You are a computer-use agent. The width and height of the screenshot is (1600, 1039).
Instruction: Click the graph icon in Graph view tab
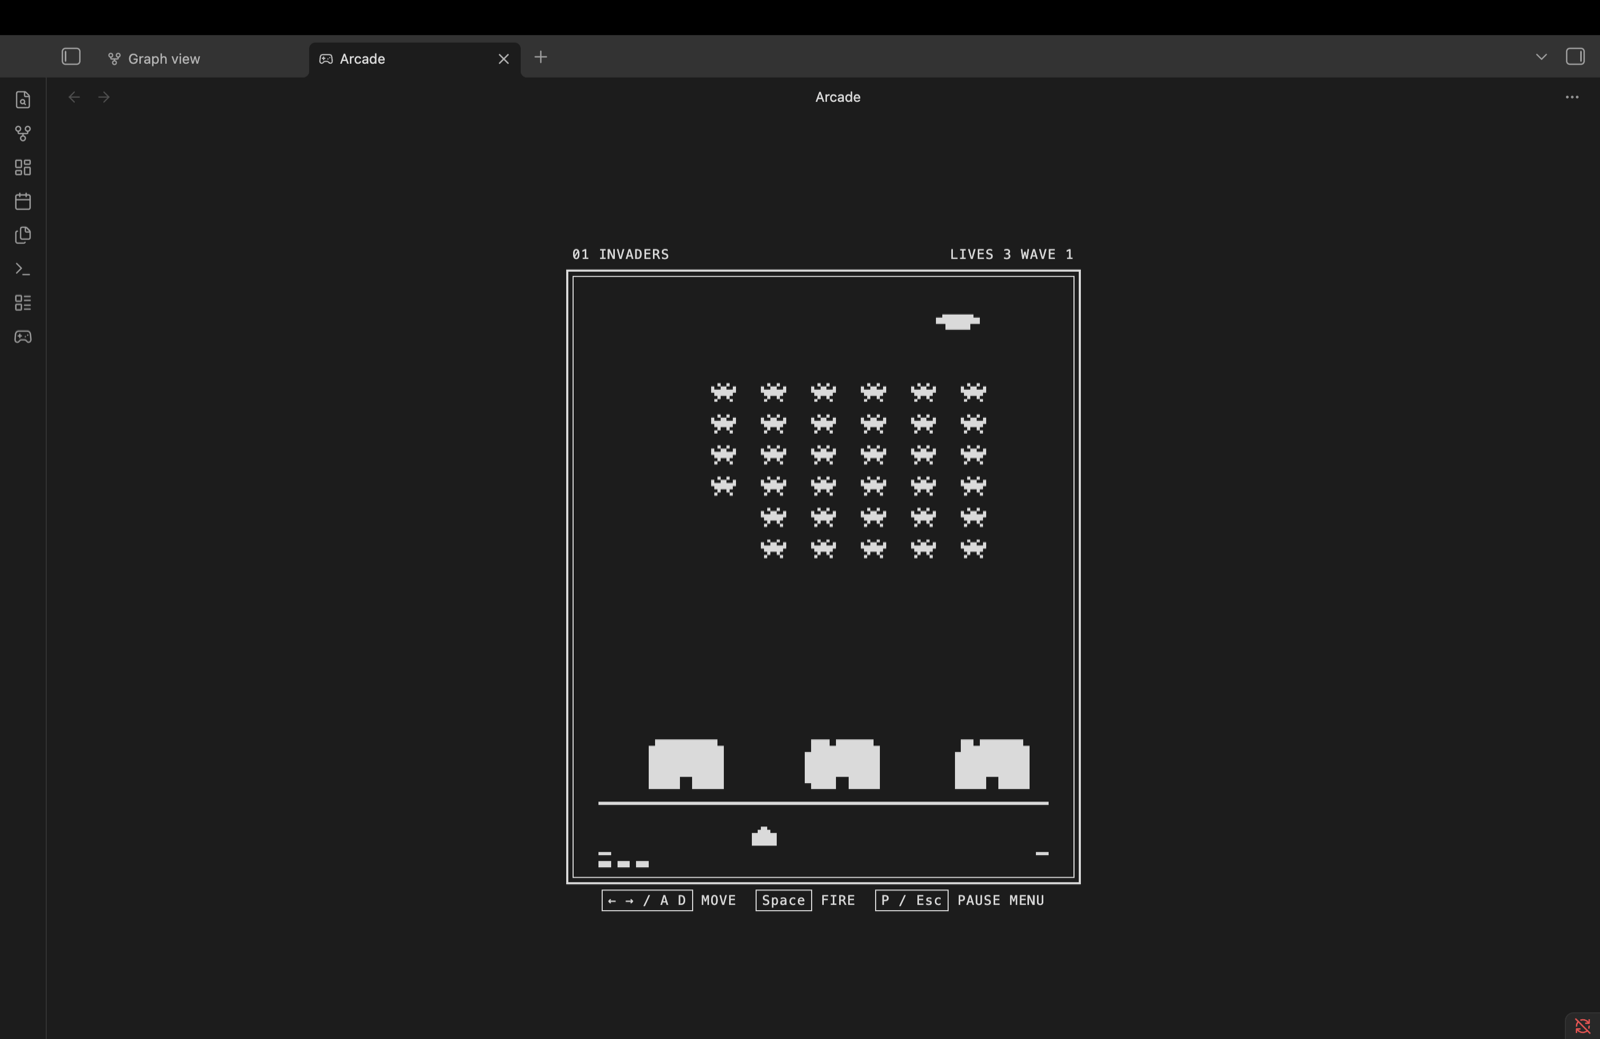click(114, 59)
